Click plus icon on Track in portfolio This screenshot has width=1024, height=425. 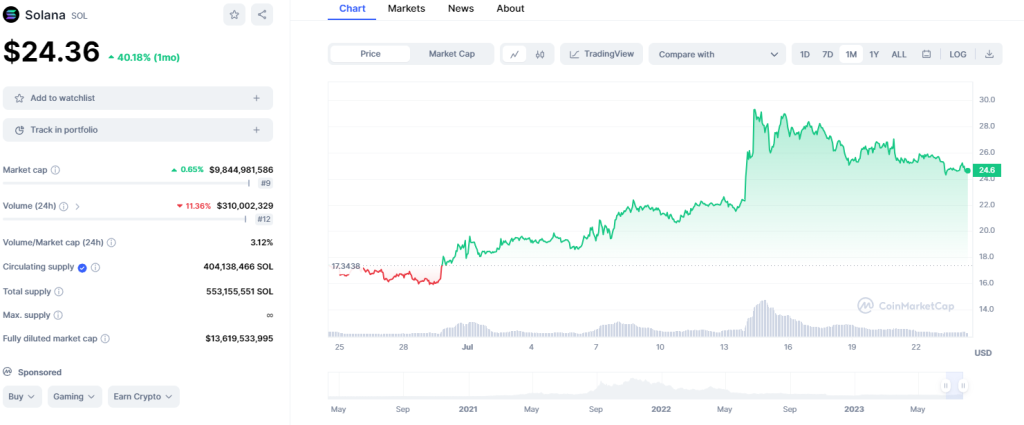[x=257, y=130]
